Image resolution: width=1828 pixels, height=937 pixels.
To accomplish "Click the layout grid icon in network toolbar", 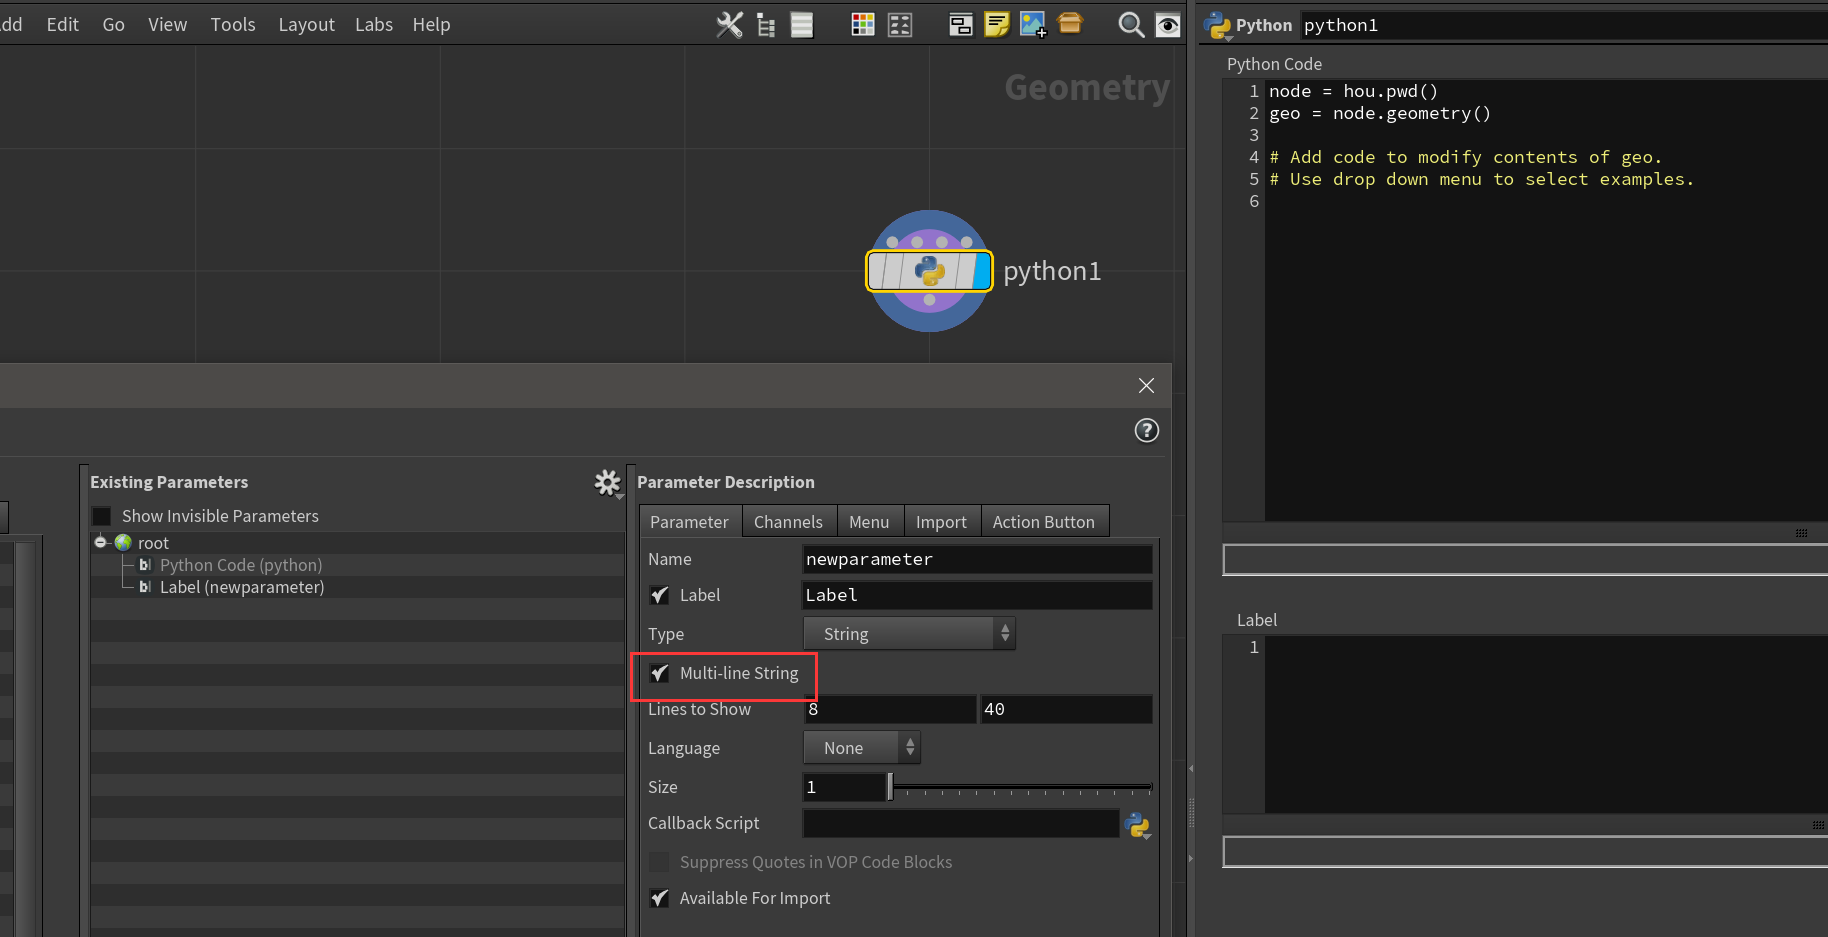I will click(x=900, y=25).
